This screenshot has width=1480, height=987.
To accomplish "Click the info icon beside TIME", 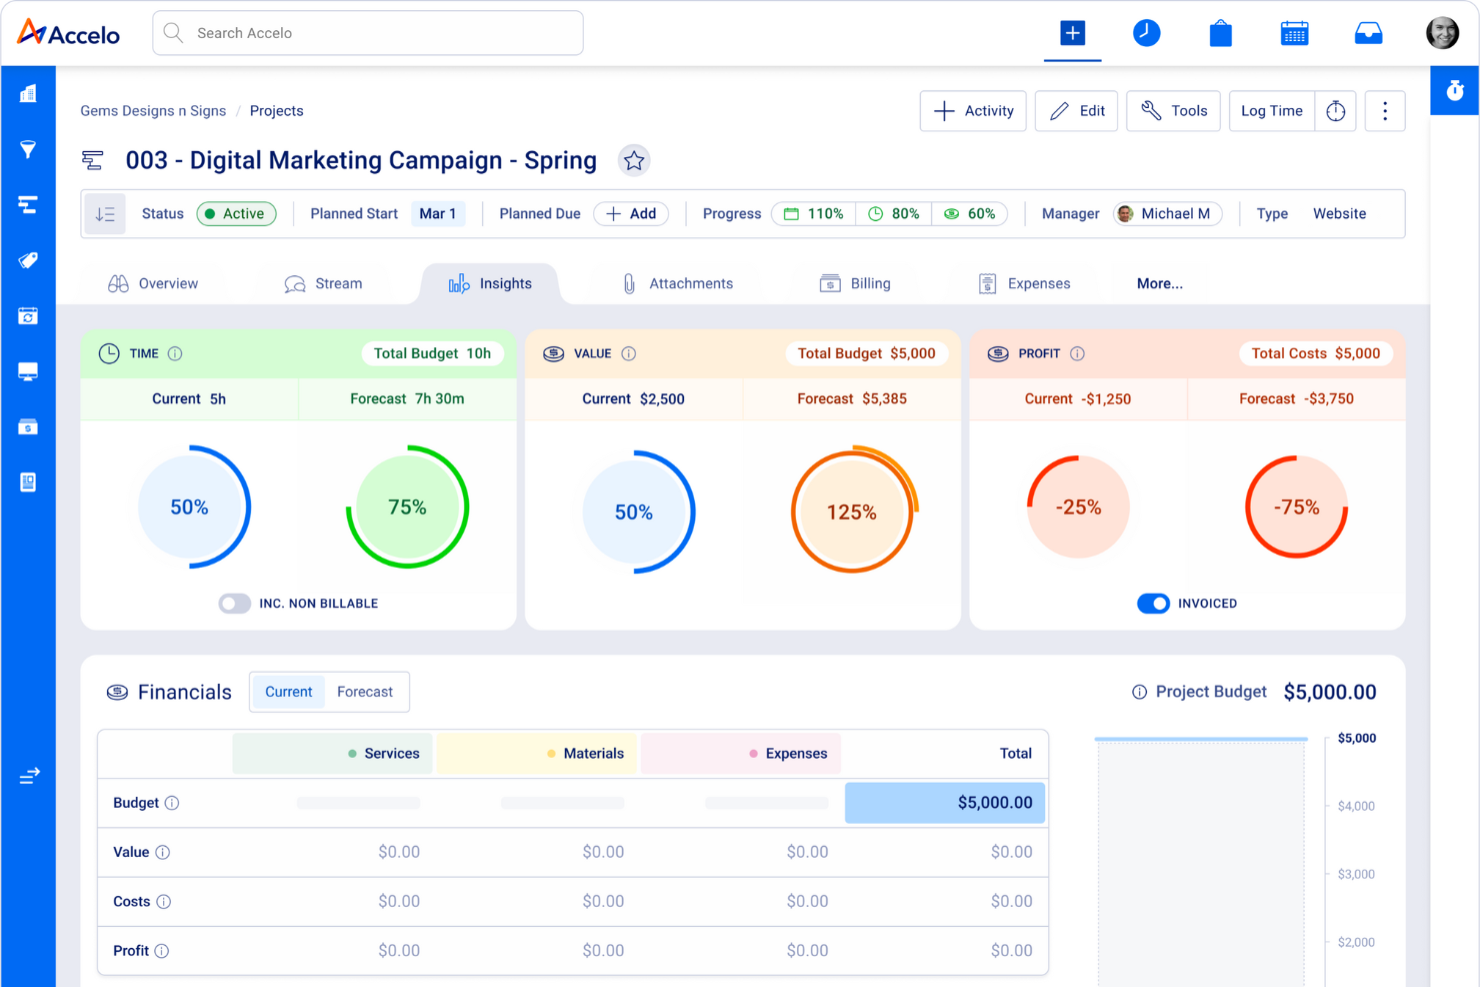I will (175, 354).
